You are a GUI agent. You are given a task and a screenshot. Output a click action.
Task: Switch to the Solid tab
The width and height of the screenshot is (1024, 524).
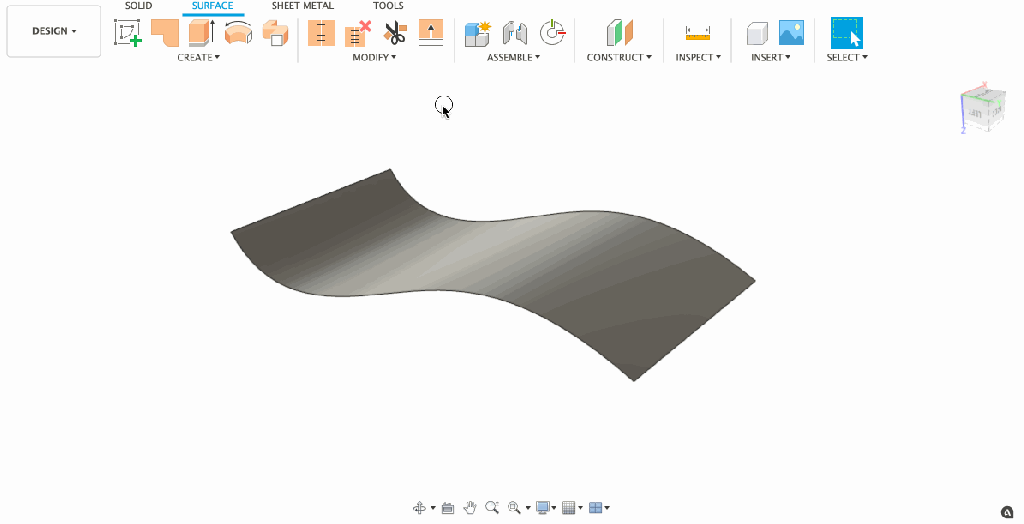(x=138, y=6)
